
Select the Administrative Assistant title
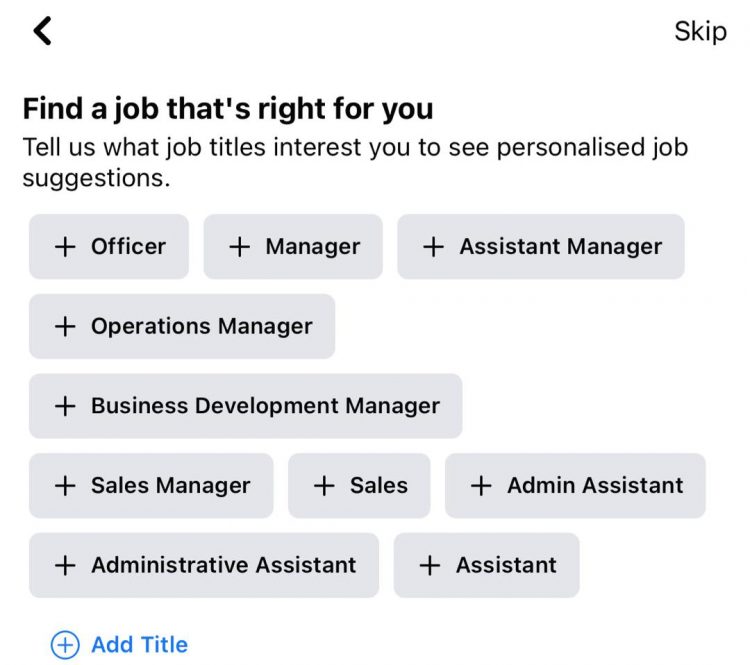(x=204, y=565)
